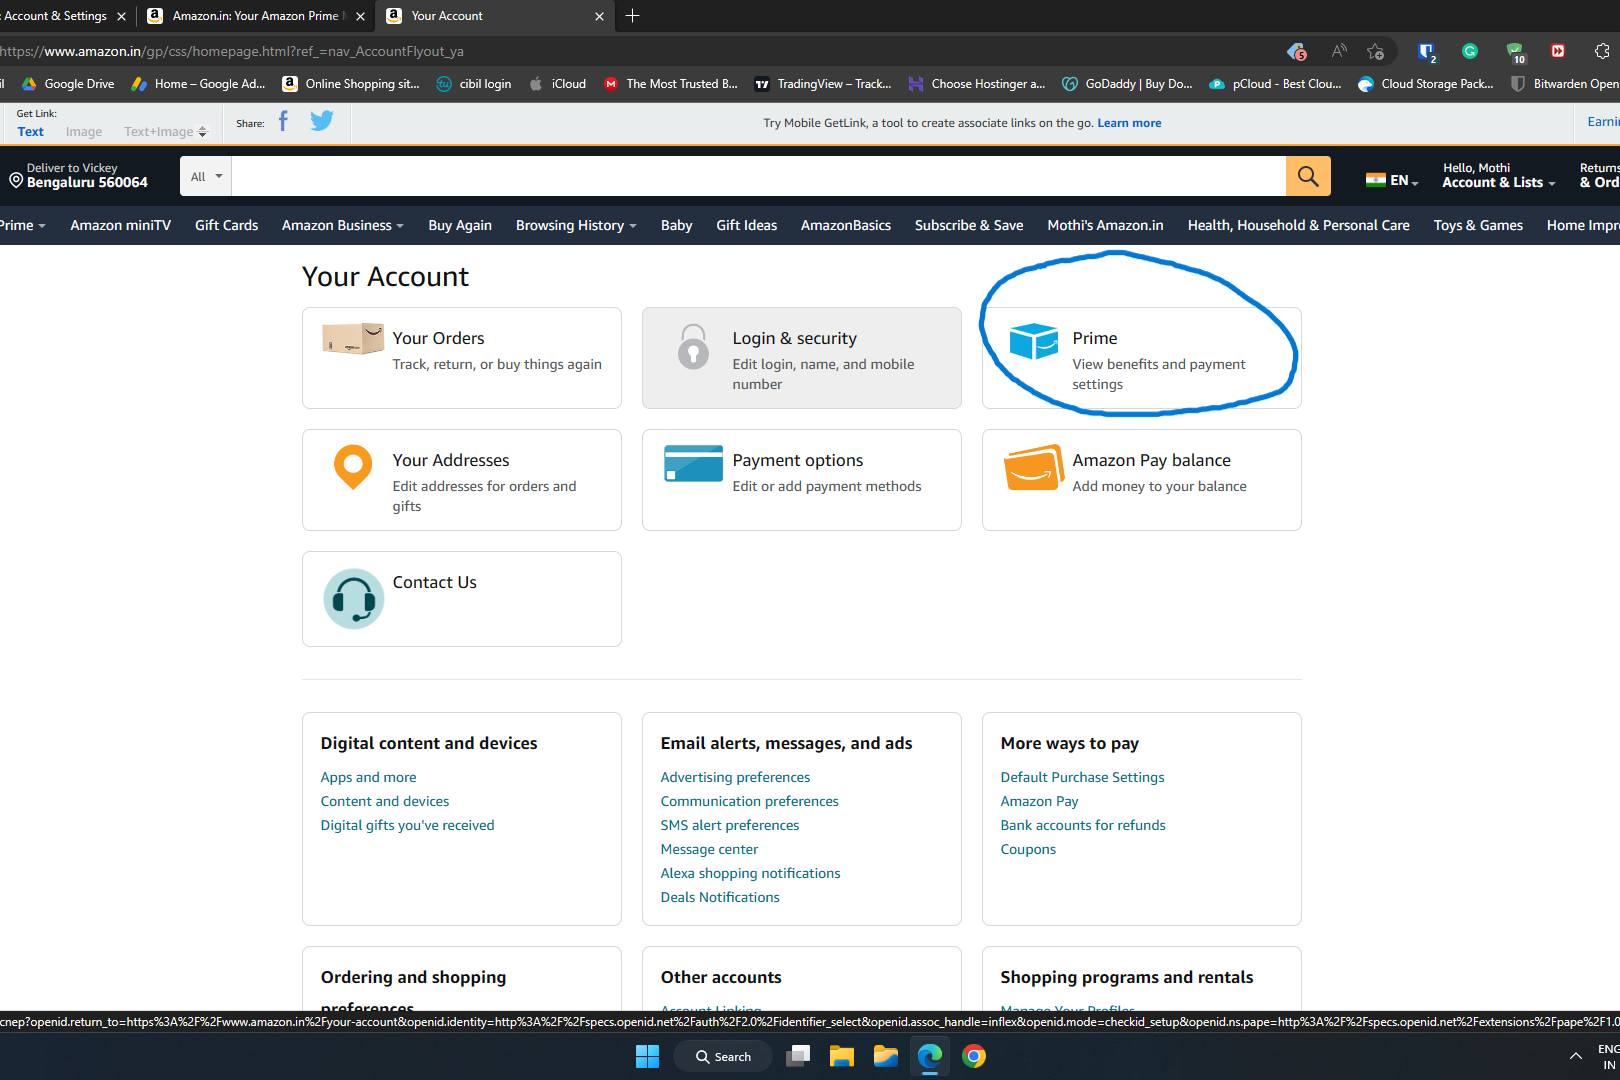Click the Your Orders box icon
The height and width of the screenshot is (1080, 1620).
352,339
